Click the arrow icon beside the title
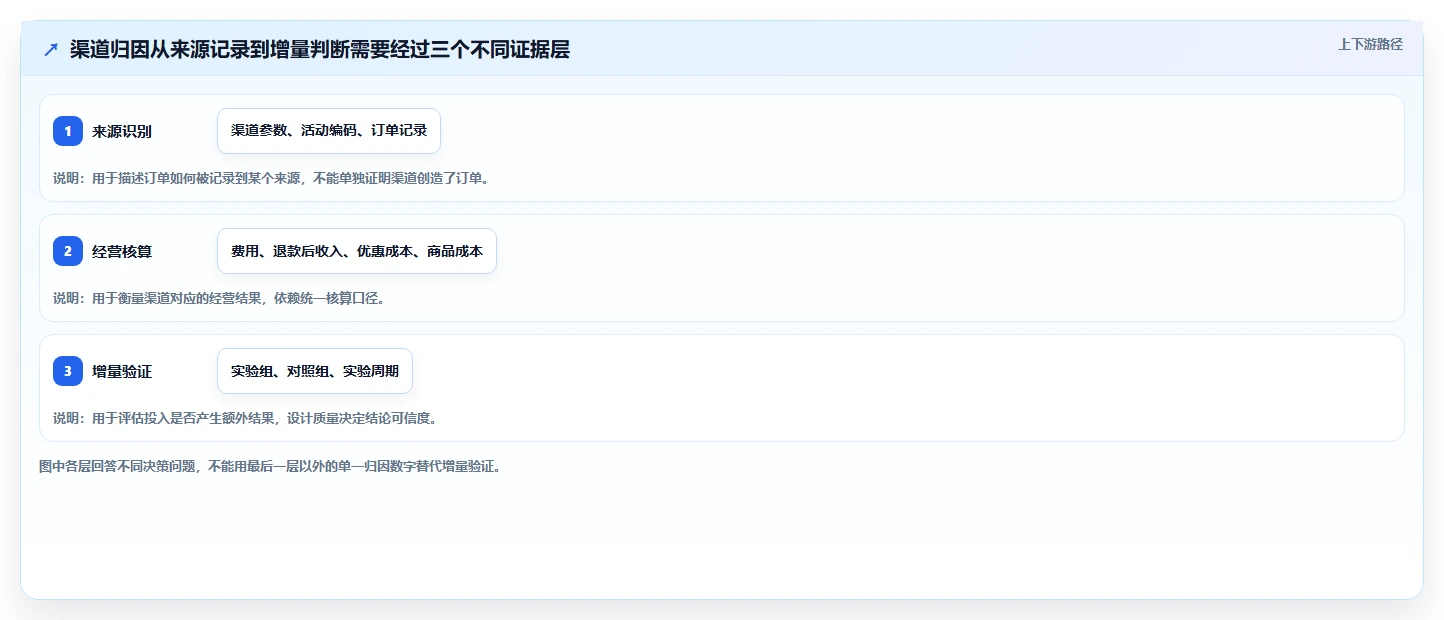The height and width of the screenshot is (620, 1444). click(51, 50)
